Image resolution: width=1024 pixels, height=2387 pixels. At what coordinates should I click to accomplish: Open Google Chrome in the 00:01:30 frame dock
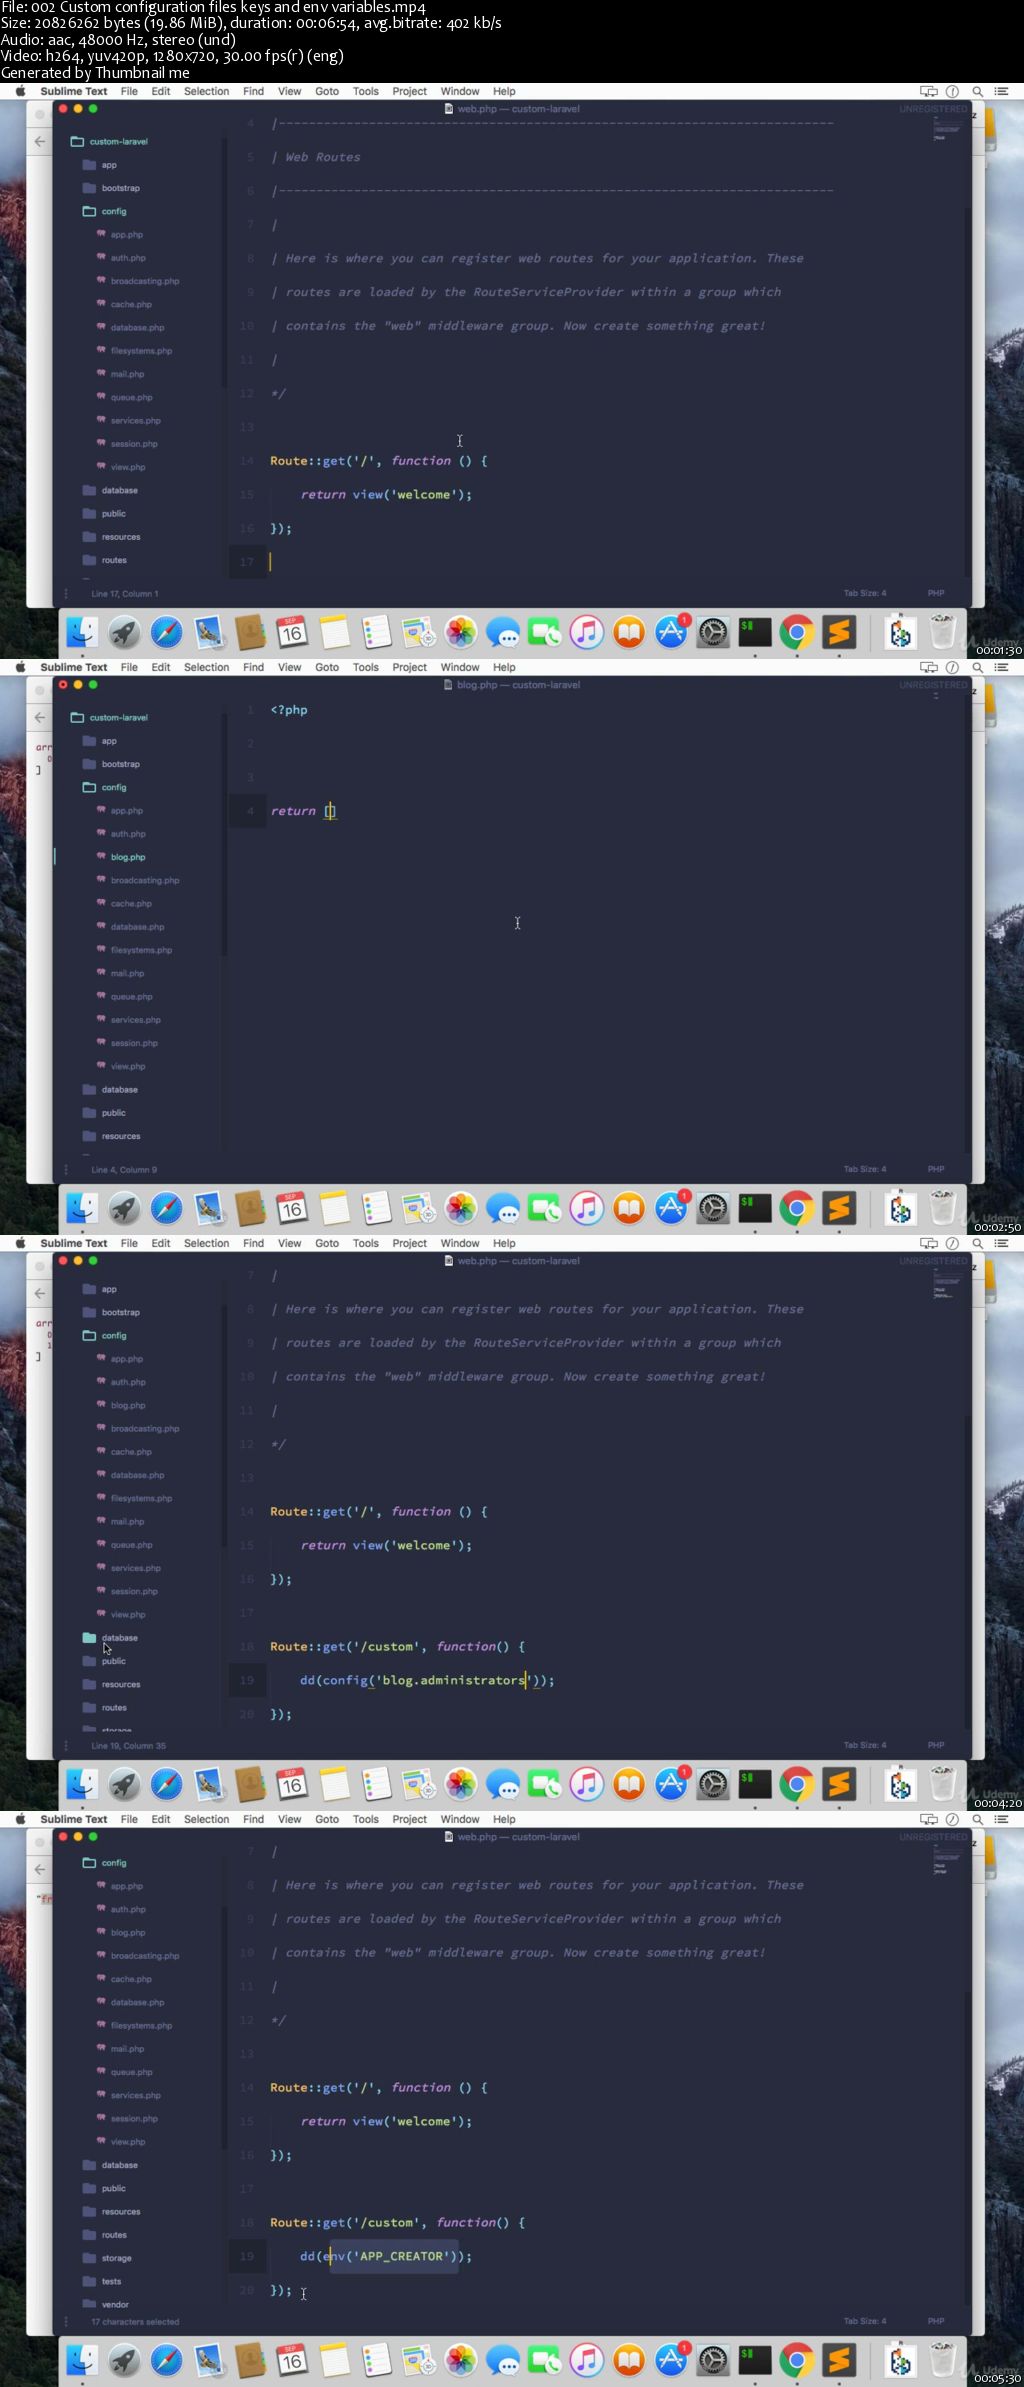[797, 633]
